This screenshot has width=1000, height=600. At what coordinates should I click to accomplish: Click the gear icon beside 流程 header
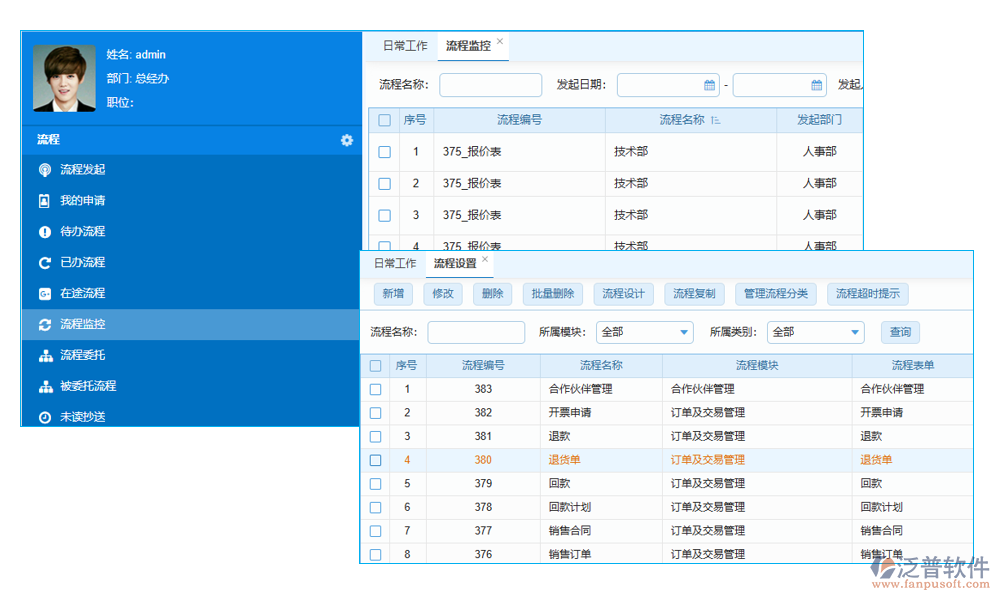click(346, 141)
